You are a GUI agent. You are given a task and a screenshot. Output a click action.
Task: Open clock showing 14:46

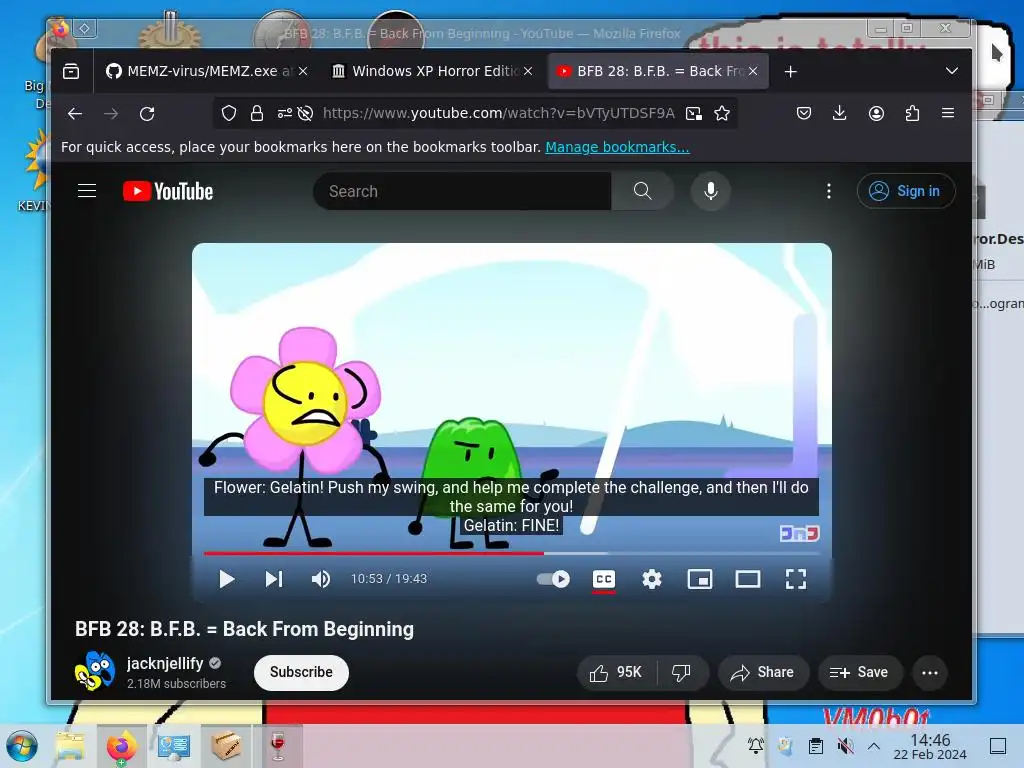click(x=930, y=746)
